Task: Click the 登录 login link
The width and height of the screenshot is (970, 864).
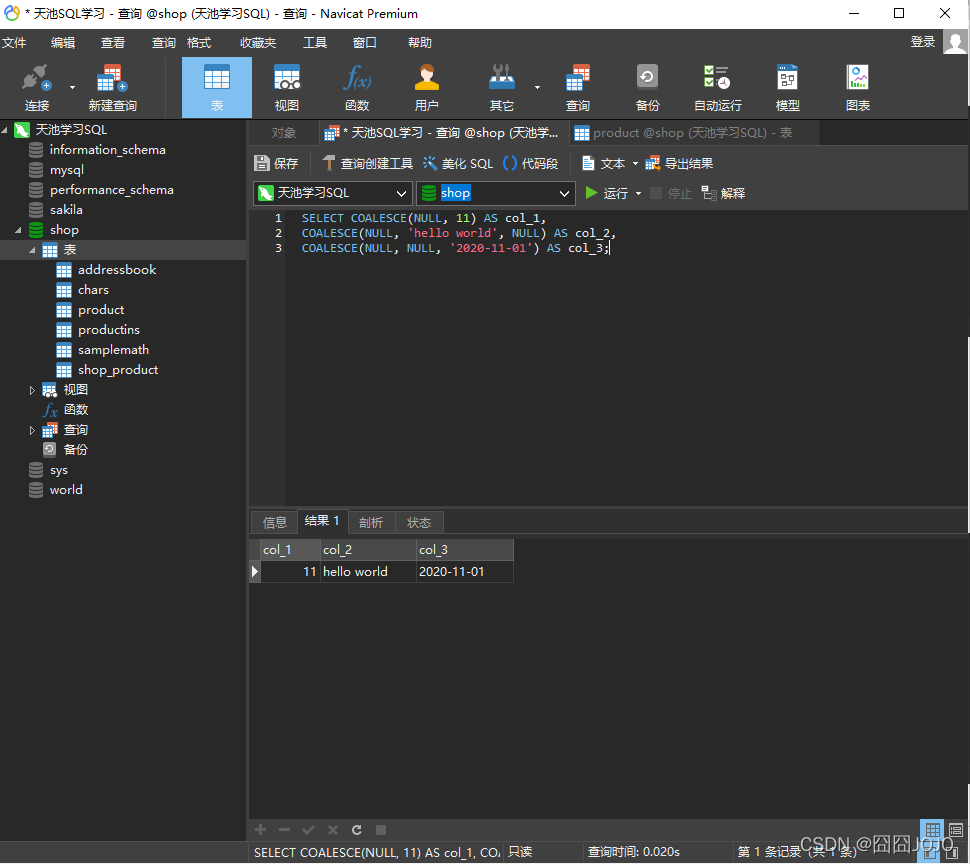Action: pyautogui.click(x=922, y=41)
